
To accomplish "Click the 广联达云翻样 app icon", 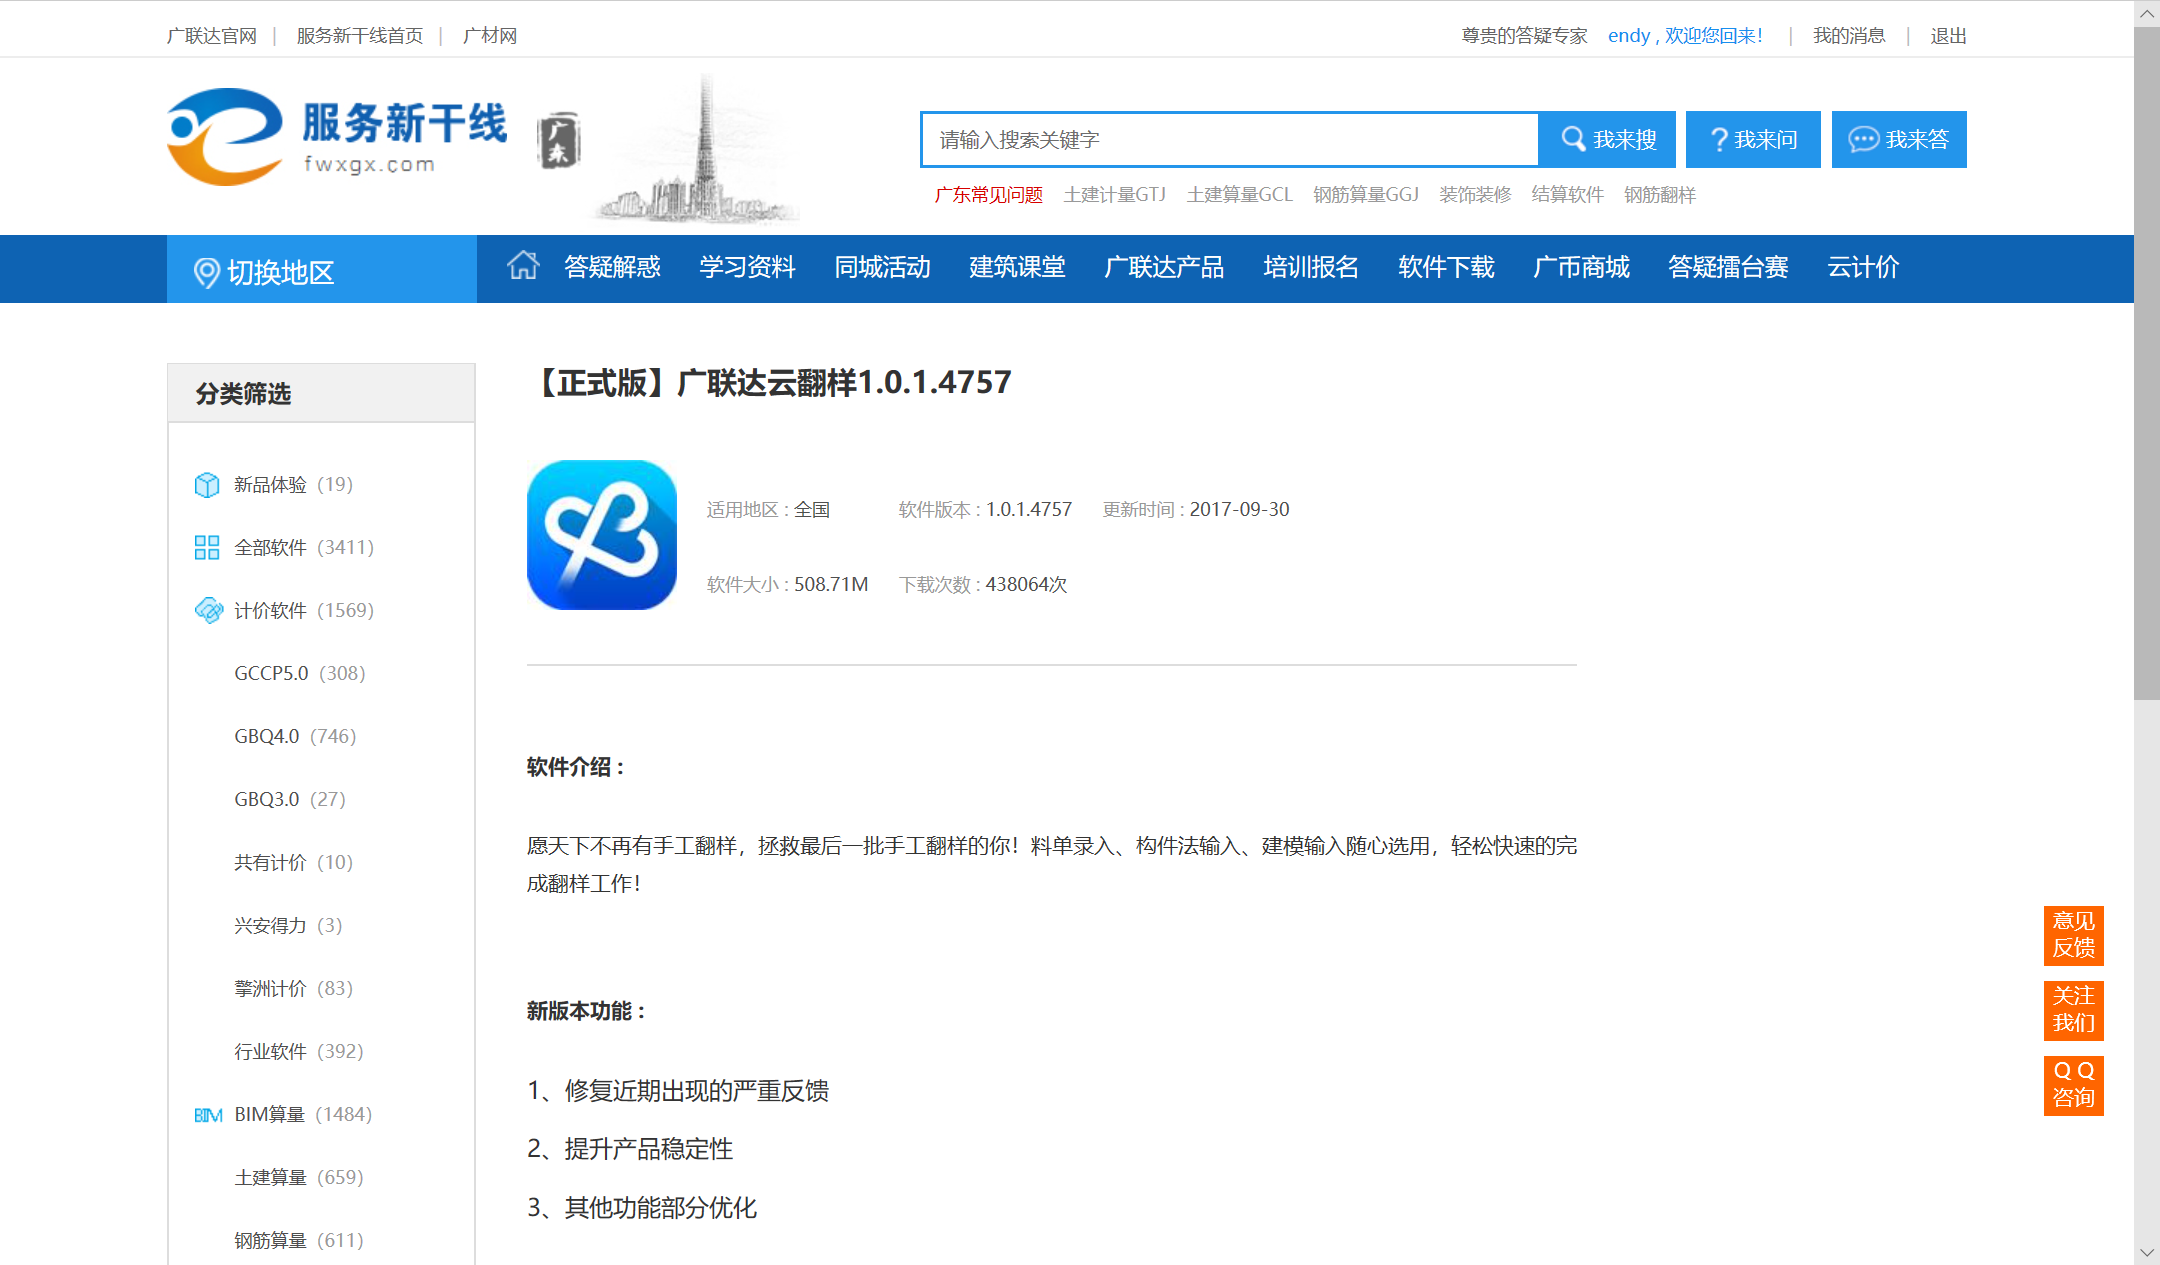I will [x=602, y=535].
